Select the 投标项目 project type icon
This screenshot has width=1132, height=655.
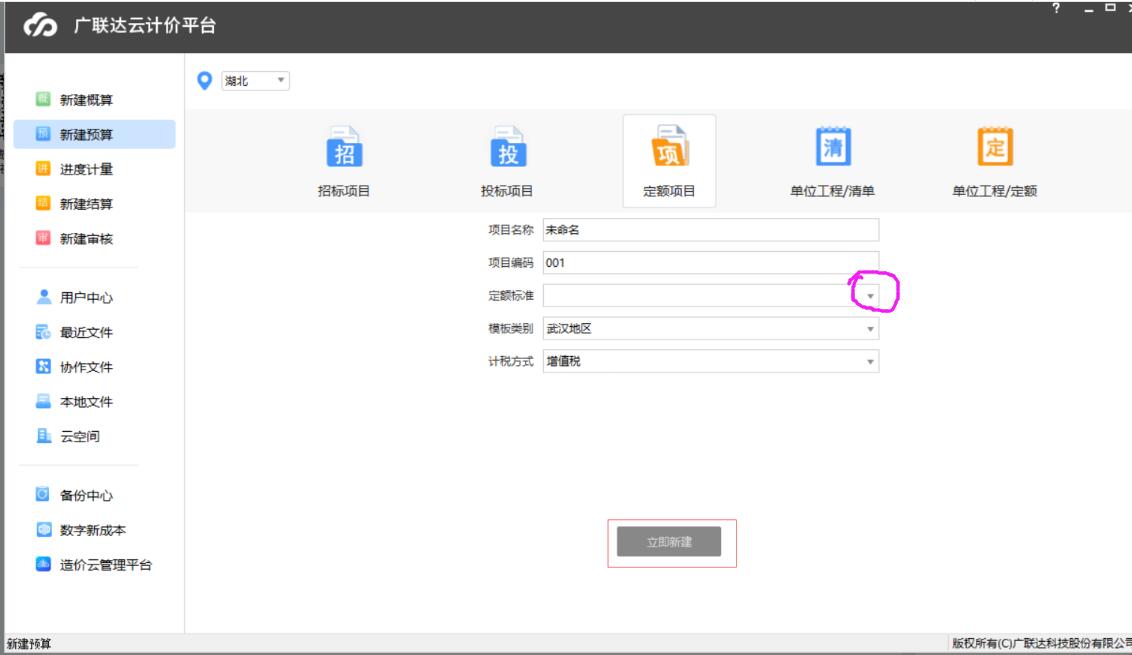(x=508, y=147)
